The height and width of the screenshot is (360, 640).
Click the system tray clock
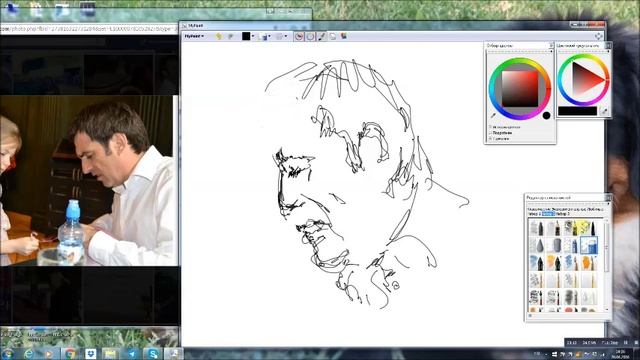click(x=620, y=354)
